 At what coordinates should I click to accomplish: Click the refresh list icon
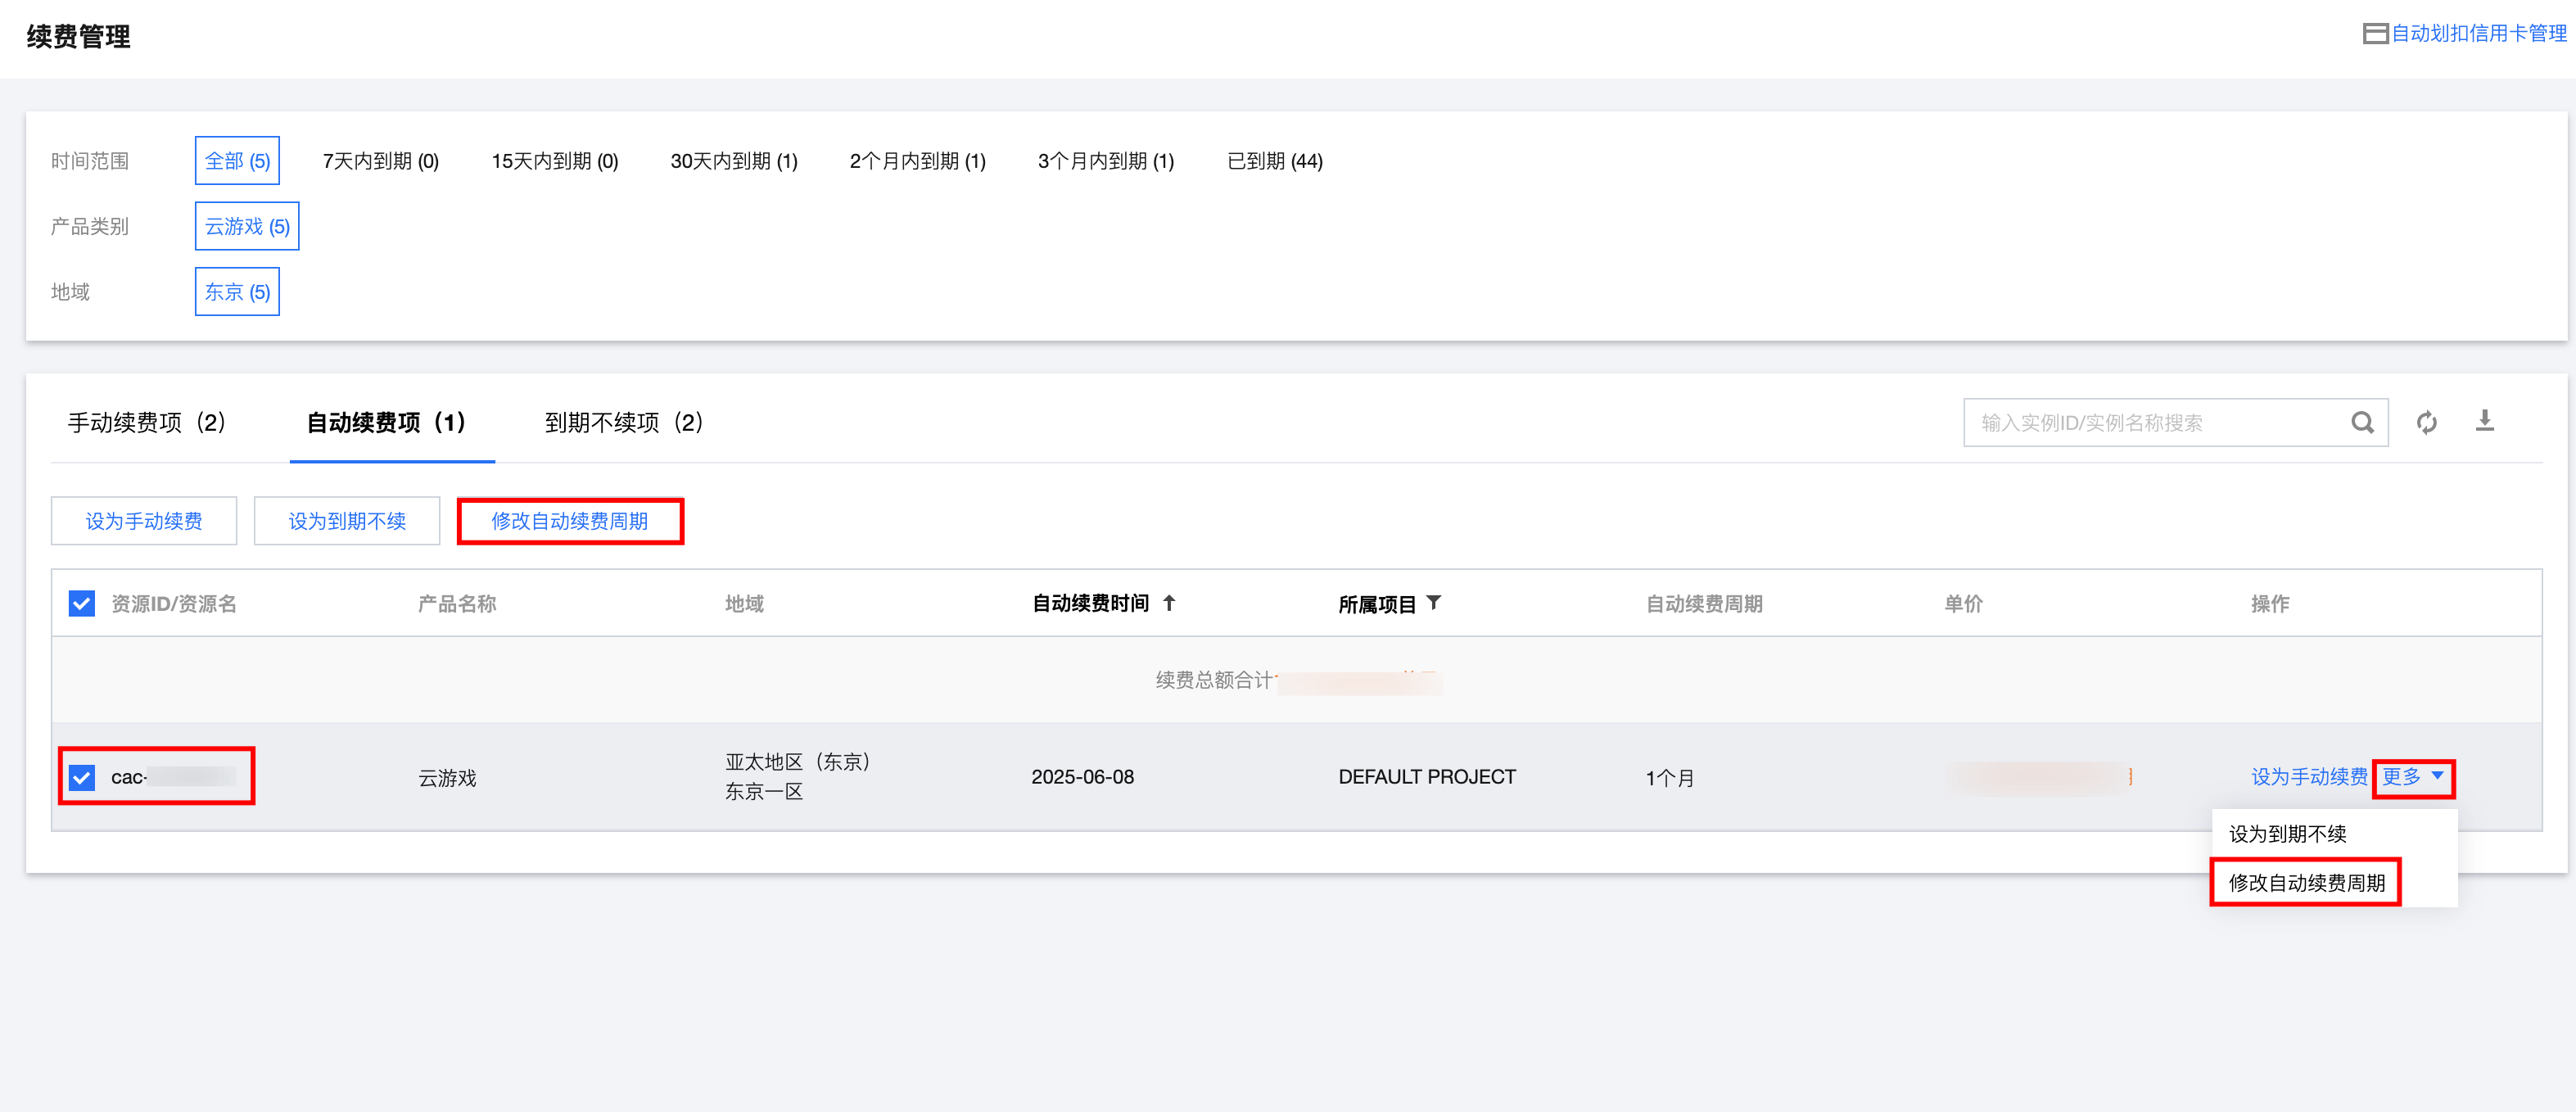[x=2426, y=423]
